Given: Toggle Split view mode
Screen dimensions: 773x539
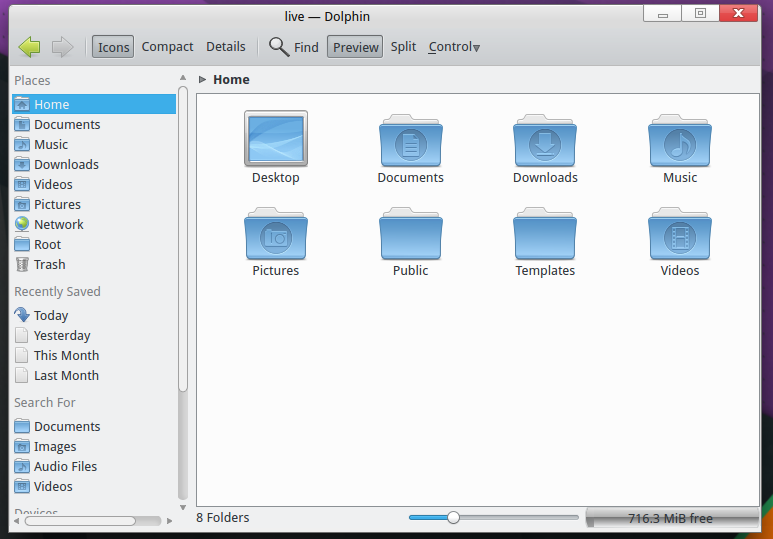Looking at the screenshot, I should [x=403, y=47].
